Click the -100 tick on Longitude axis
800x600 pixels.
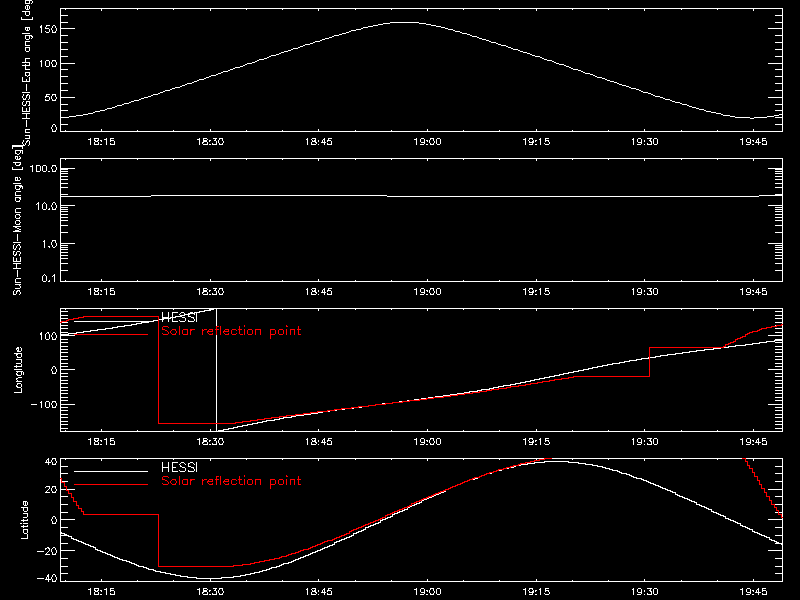click(x=44, y=404)
